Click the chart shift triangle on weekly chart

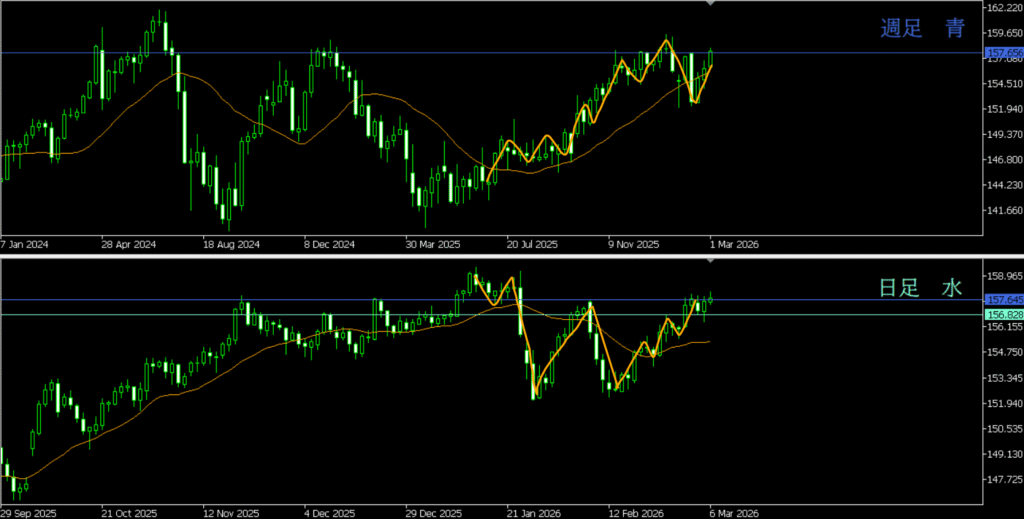[711, 4]
